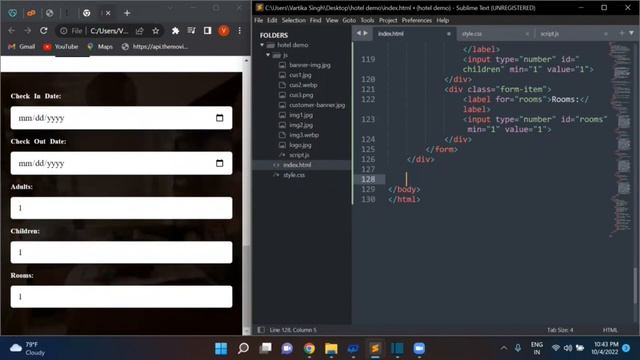
Task: Open File Explorer from taskbar
Action: (331, 349)
